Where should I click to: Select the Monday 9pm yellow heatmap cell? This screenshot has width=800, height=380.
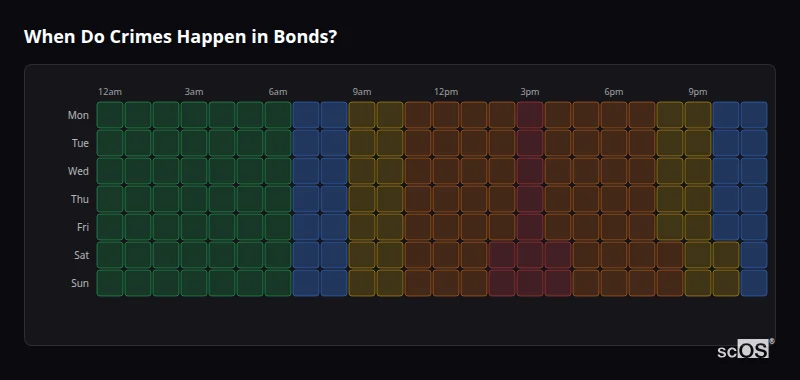[x=697, y=115]
